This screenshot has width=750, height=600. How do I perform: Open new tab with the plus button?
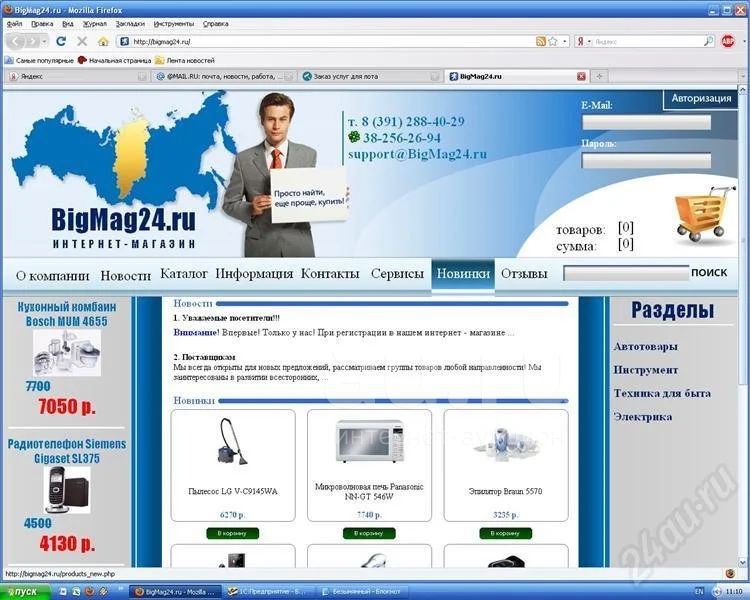(599, 76)
